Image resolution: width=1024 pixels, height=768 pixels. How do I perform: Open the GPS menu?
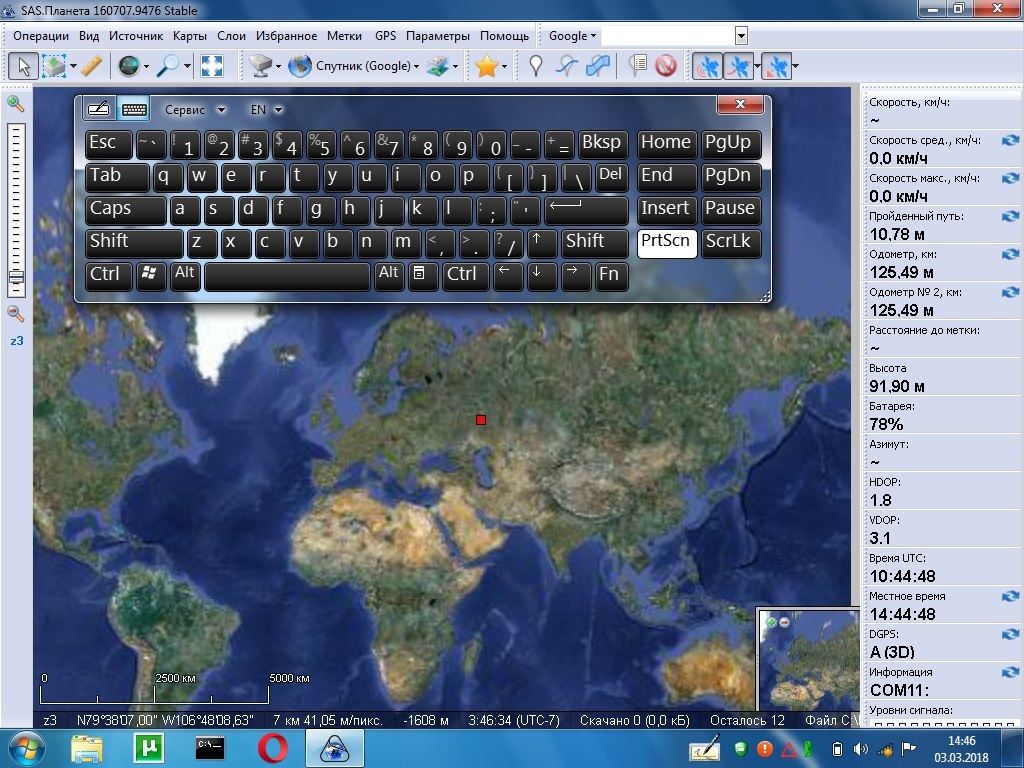[385, 36]
